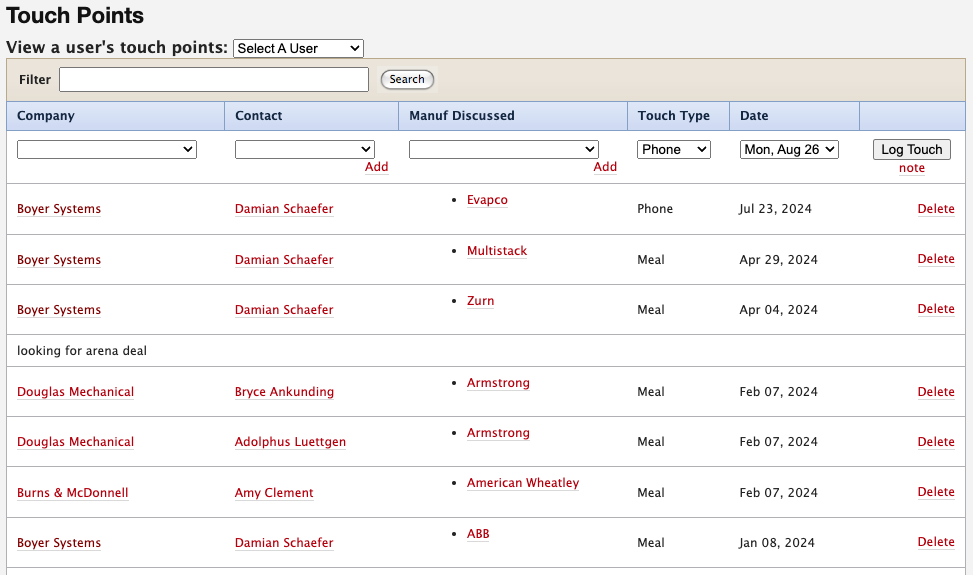Open Boyer Systems in Jan 08, 2024 row
The image size is (973, 575).
[59, 543]
